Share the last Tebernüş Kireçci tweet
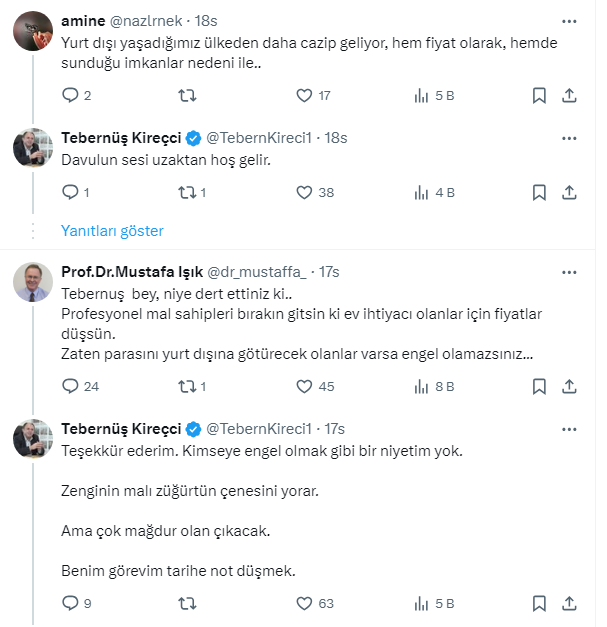This screenshot has width=607, height=627. point(569,603)
